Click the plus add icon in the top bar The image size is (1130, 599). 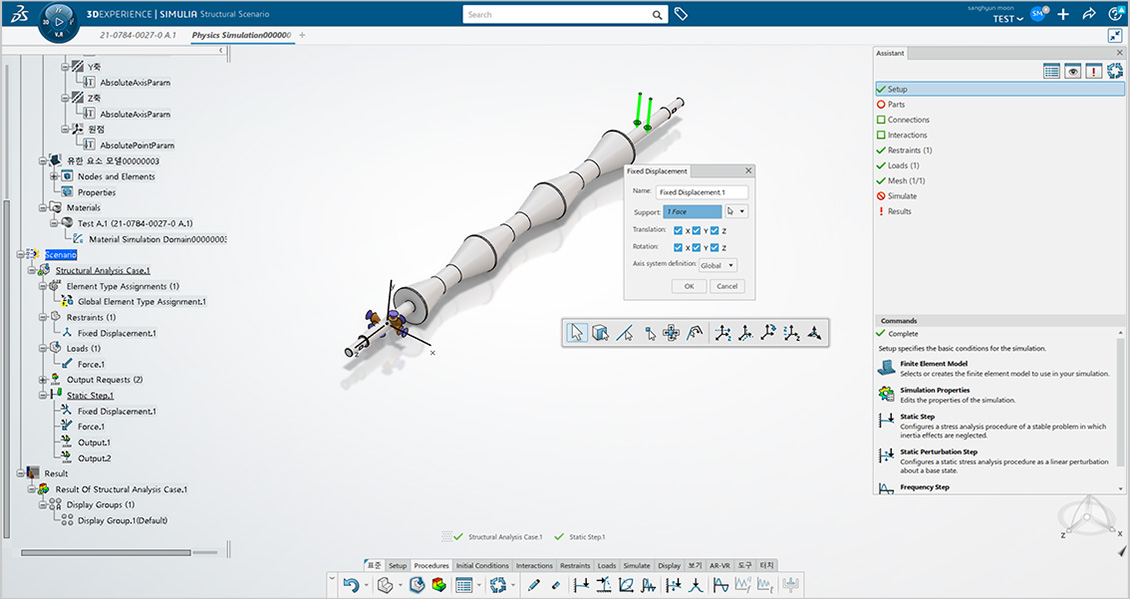click(x=1063, y=14)
